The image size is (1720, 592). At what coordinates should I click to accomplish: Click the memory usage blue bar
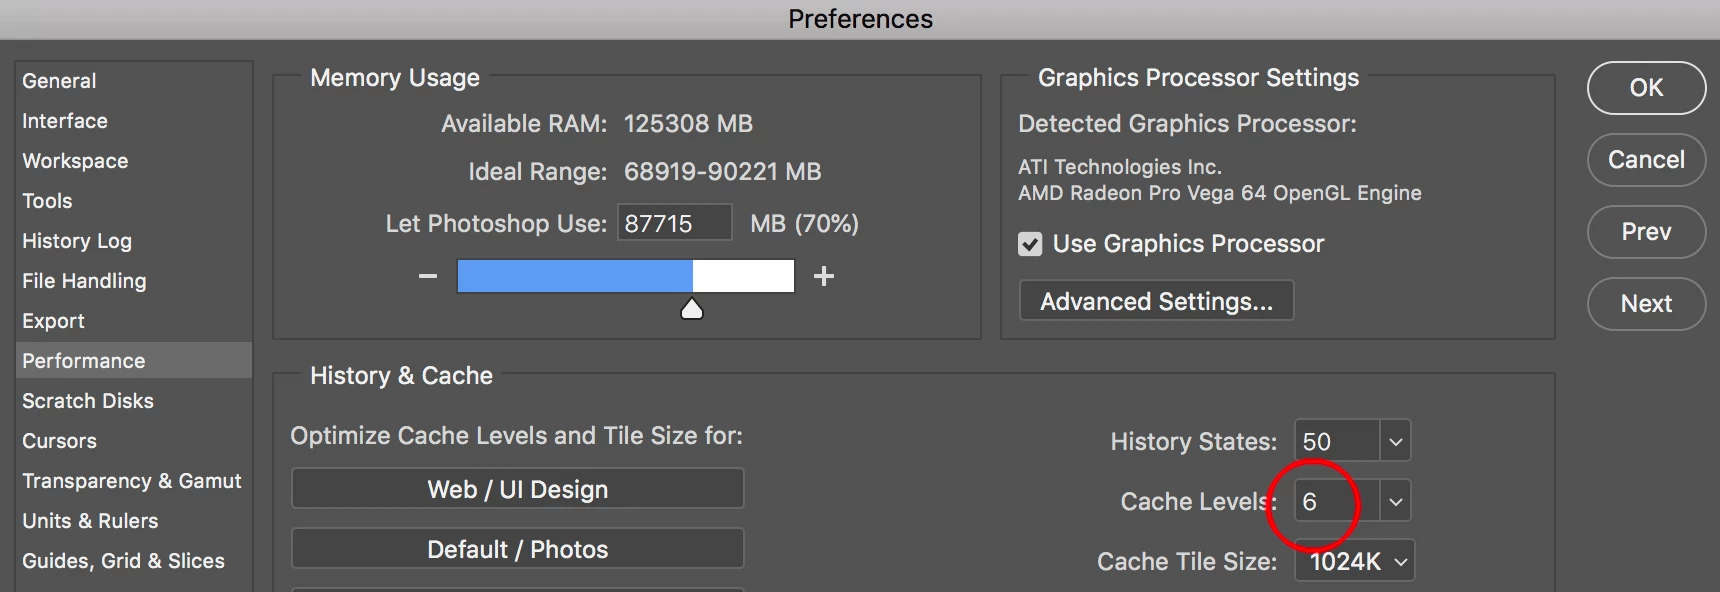(574, 276)
